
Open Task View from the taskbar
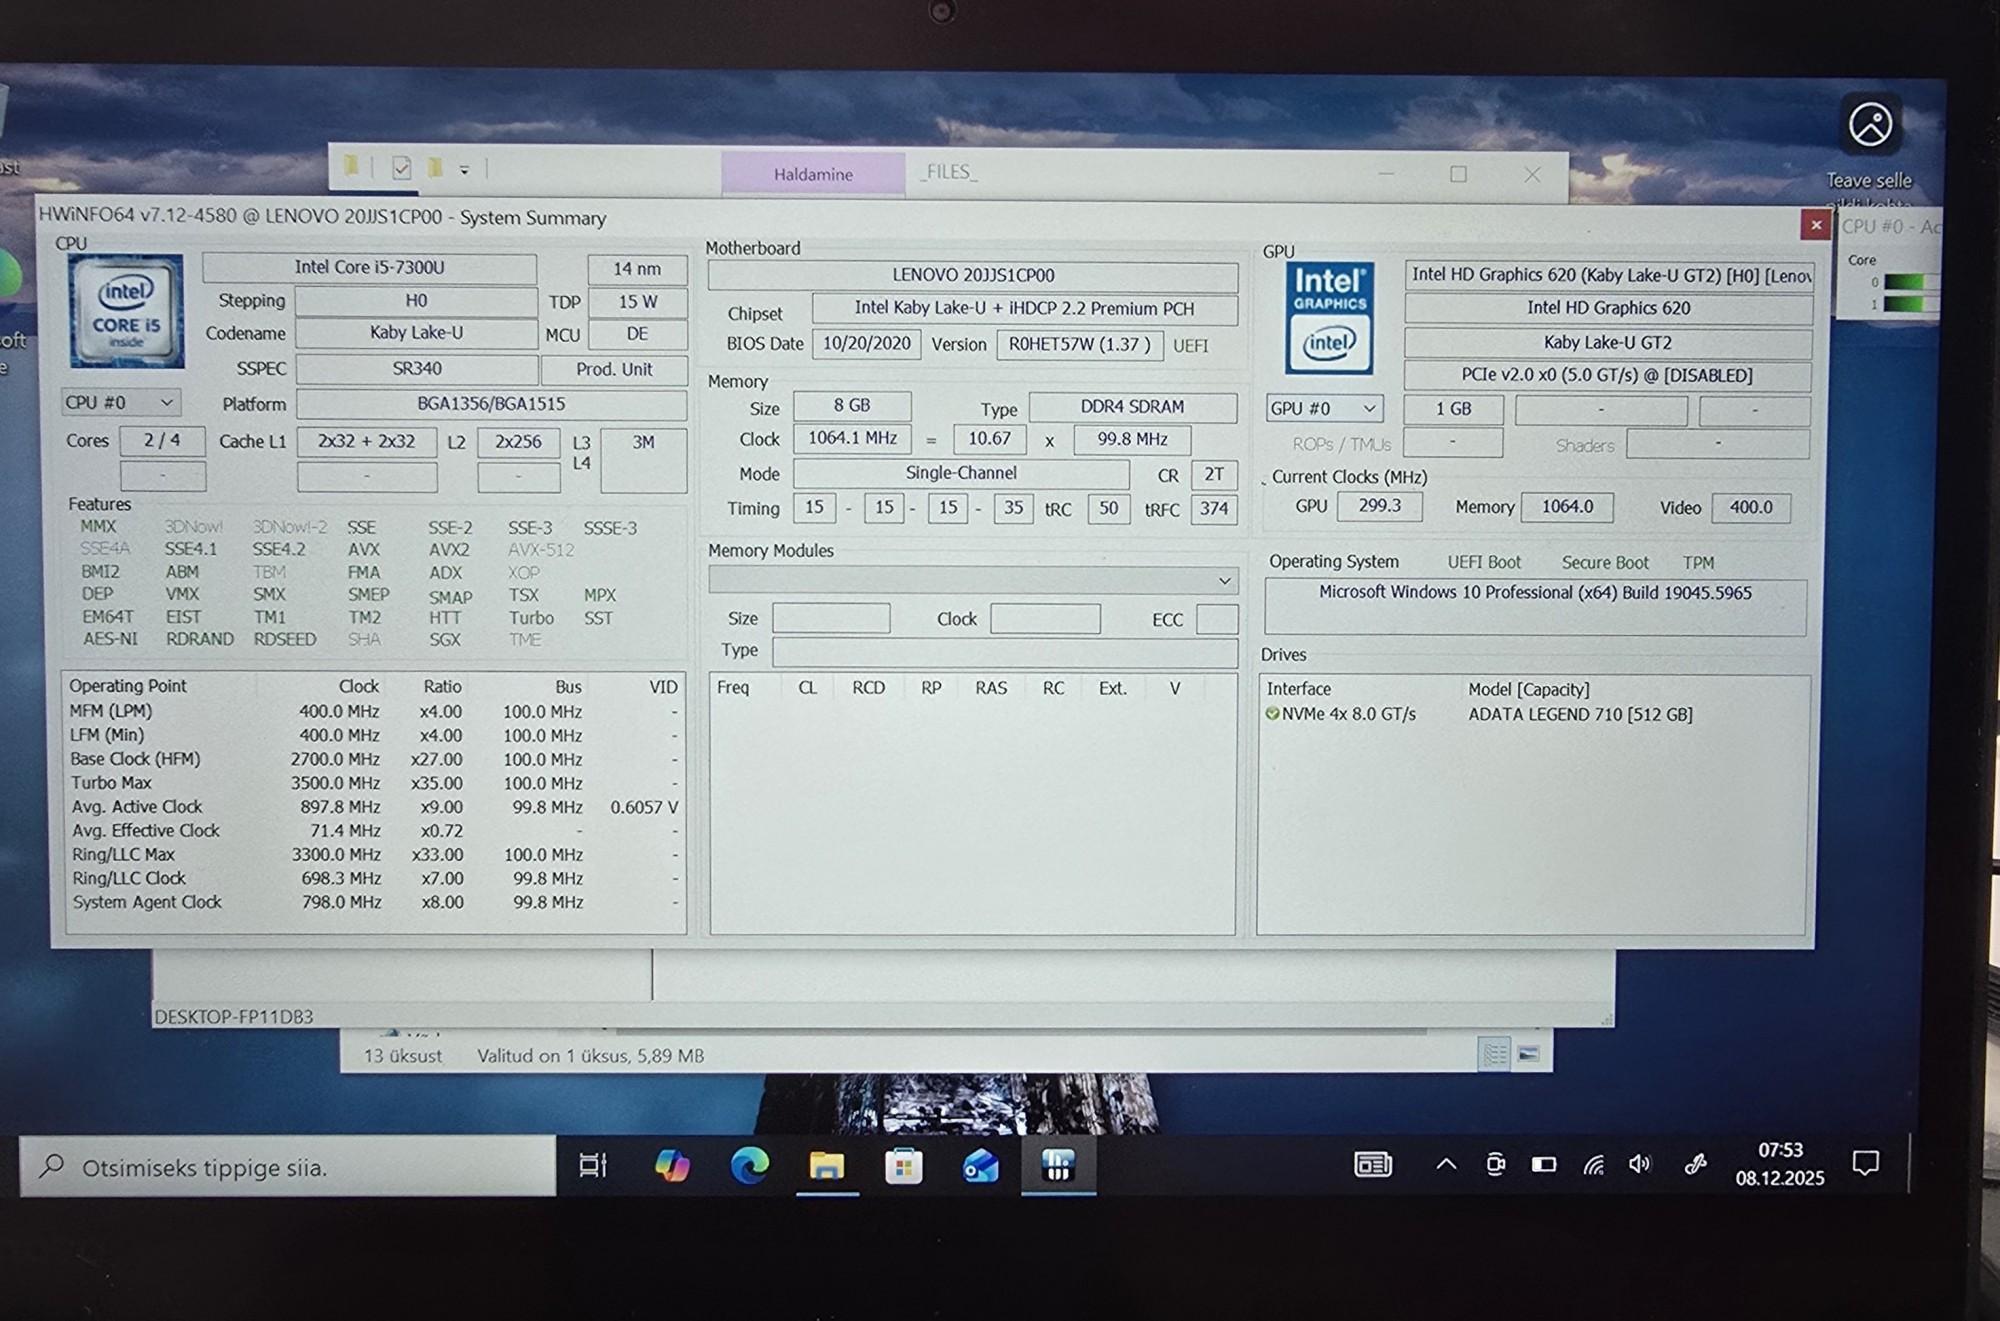(593, 1165)
